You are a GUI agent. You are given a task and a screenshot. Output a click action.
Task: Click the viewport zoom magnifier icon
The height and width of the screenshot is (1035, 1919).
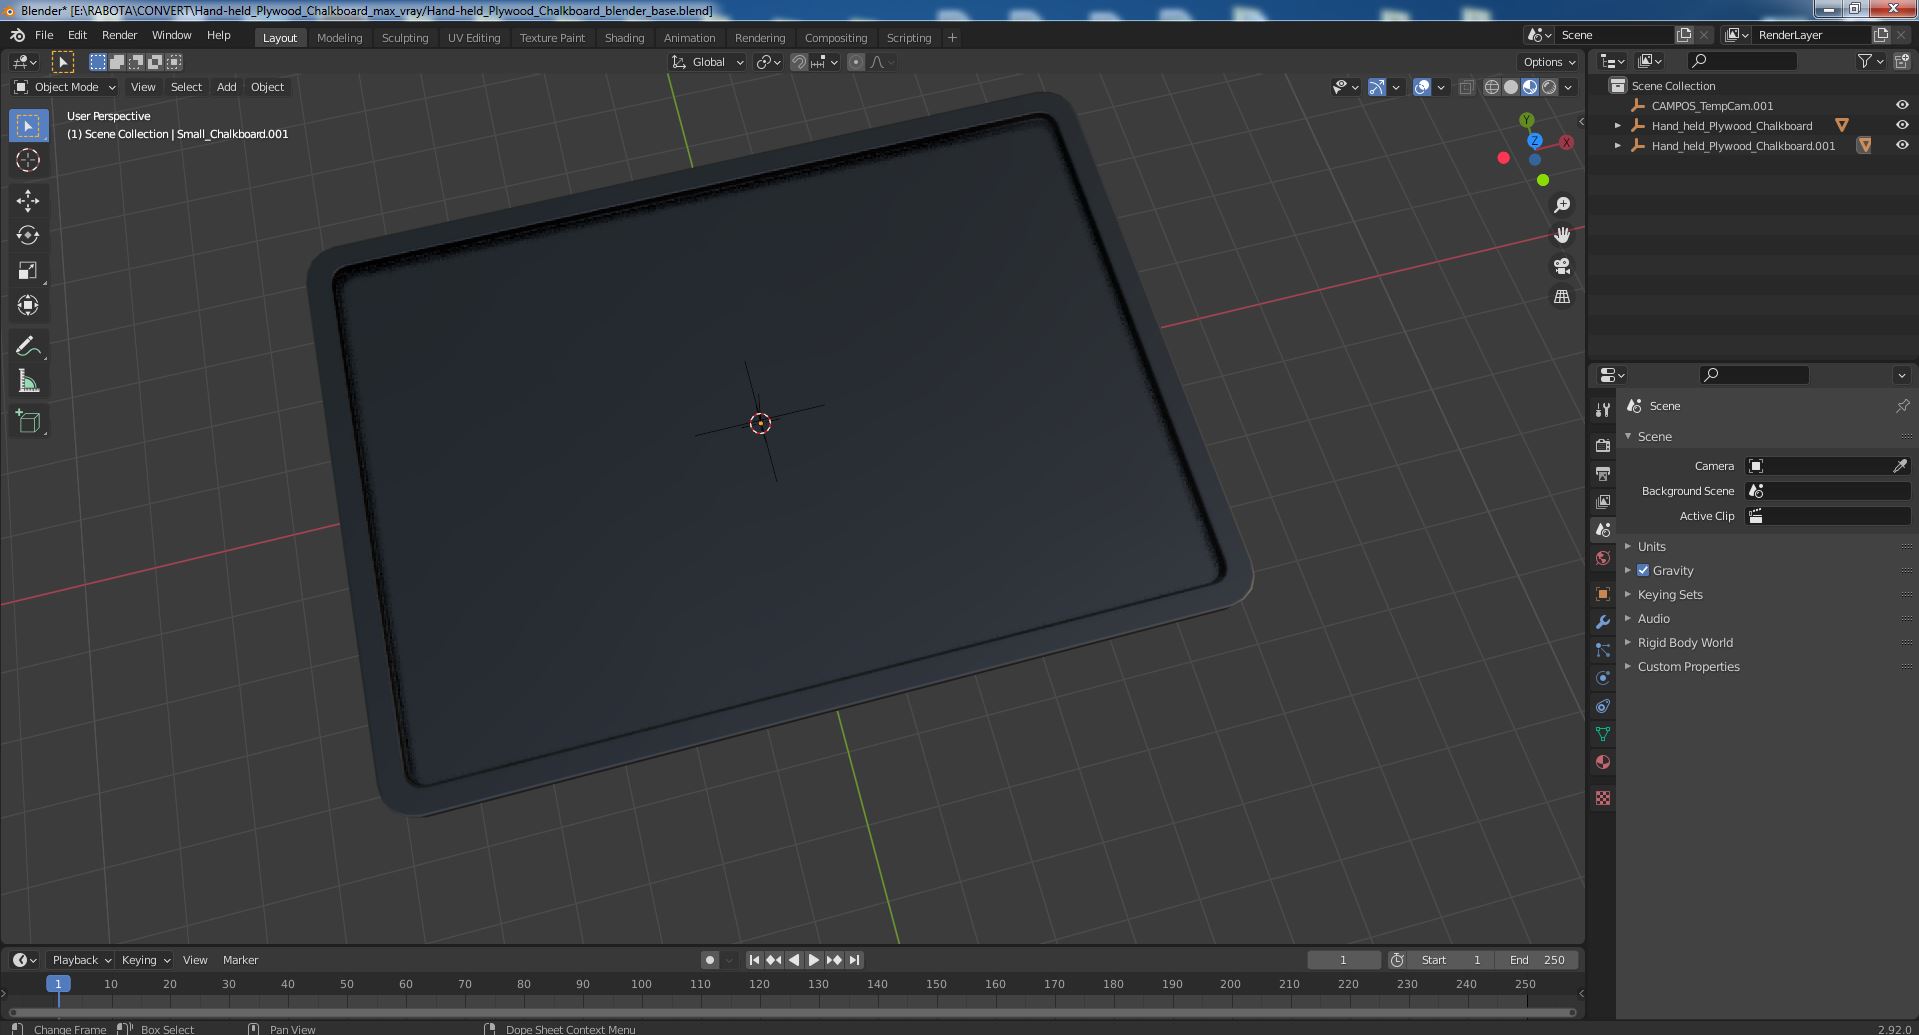(1562, 205)
